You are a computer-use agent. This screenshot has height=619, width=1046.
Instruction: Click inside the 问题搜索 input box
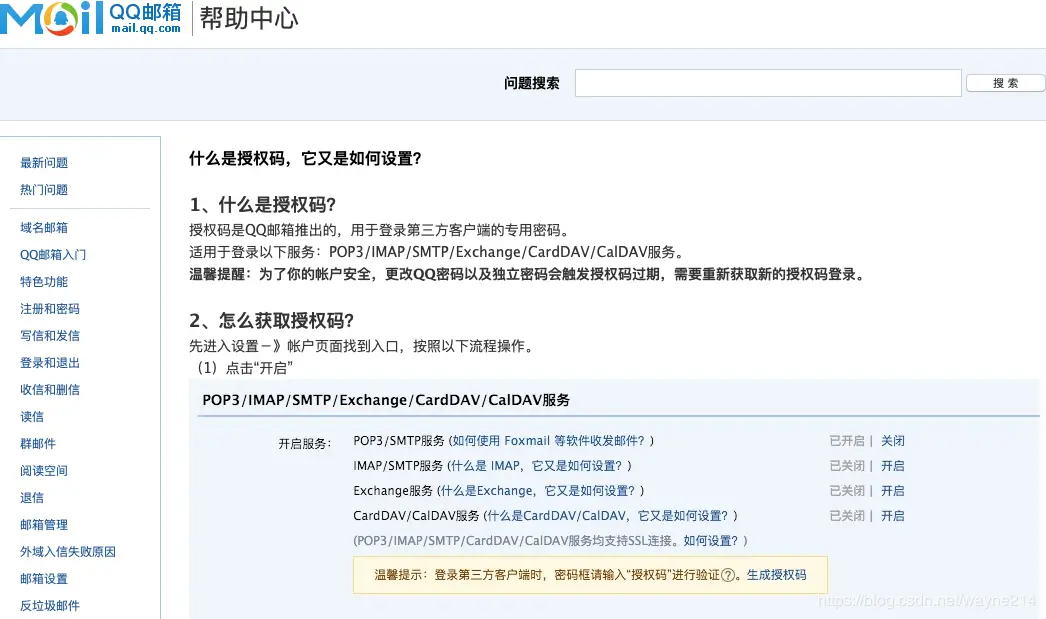click(766, 83)
